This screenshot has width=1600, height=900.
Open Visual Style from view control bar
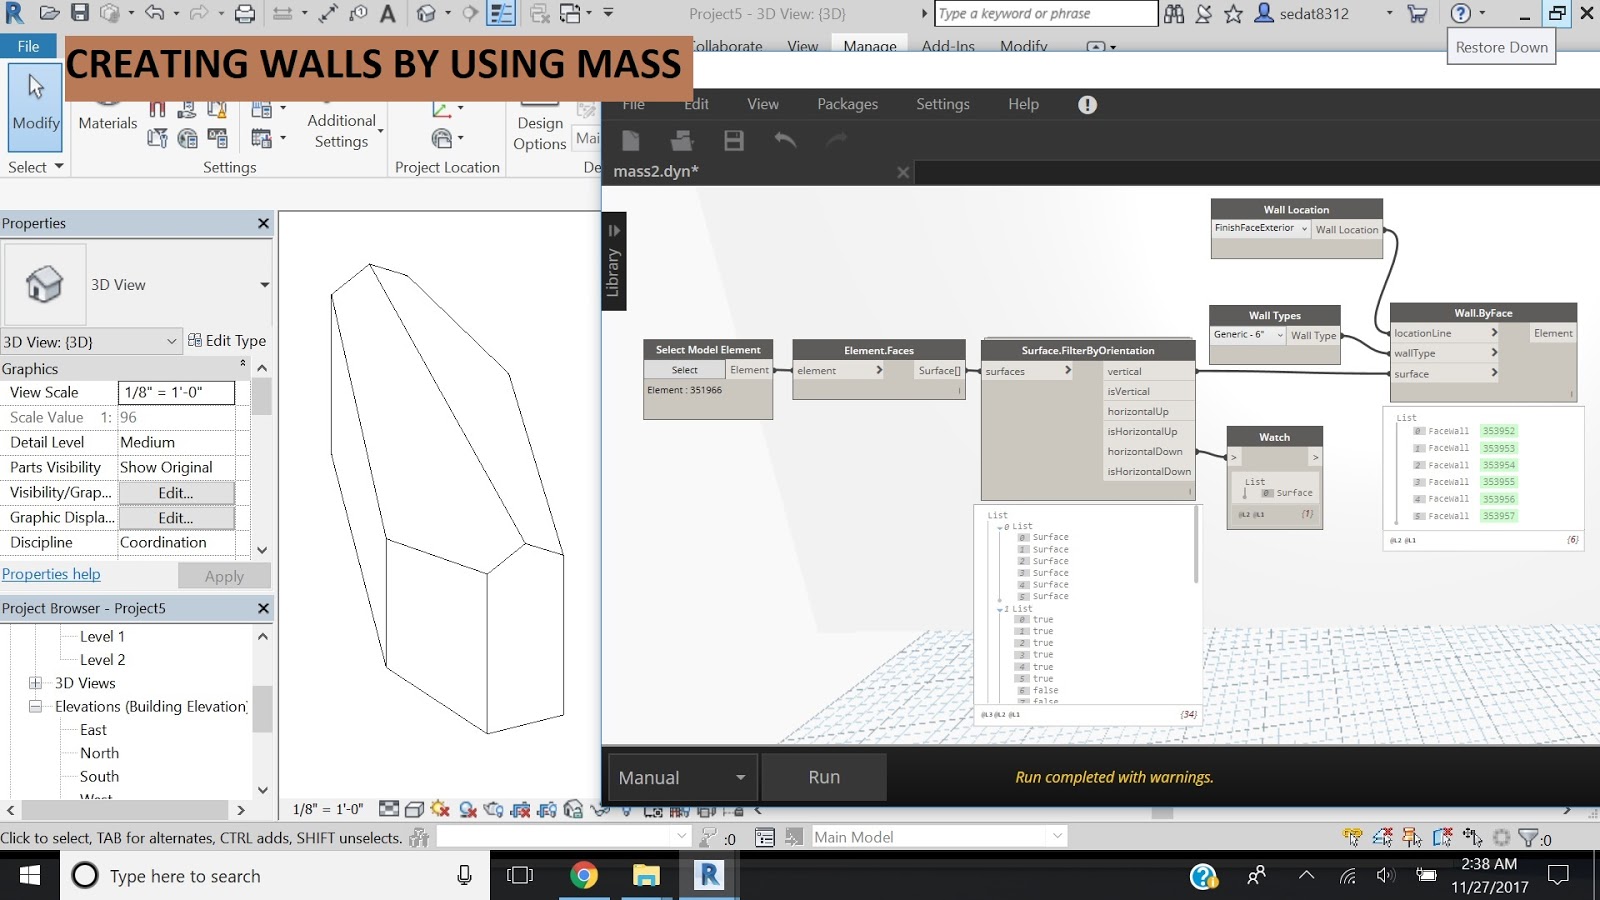click(x=414, y=810)
